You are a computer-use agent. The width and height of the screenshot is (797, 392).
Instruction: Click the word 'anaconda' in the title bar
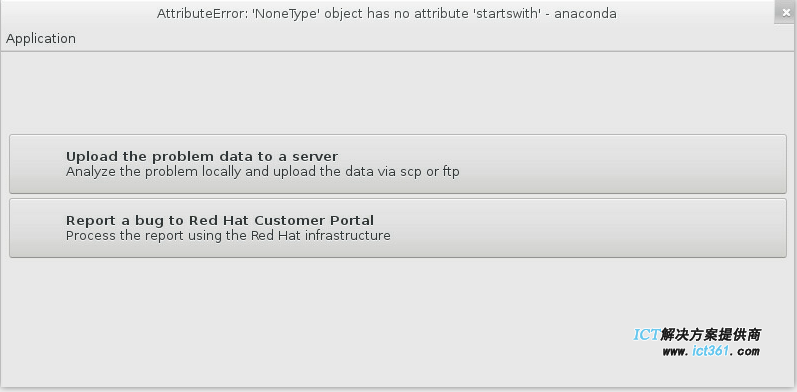[x=585, y=14]
